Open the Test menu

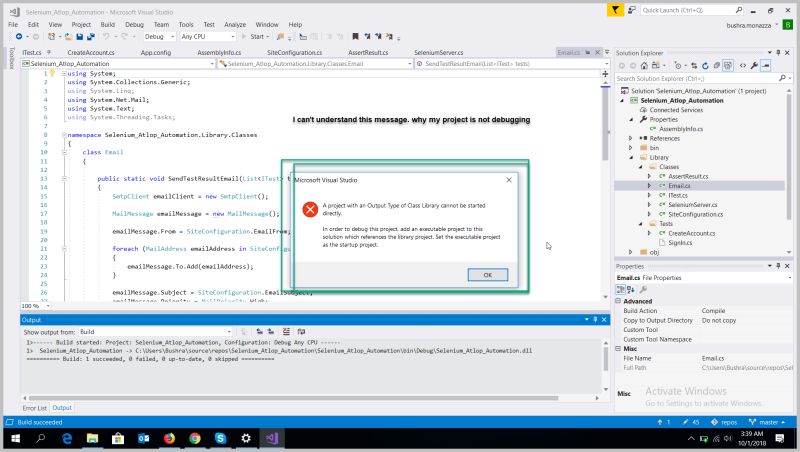[209, 24]
